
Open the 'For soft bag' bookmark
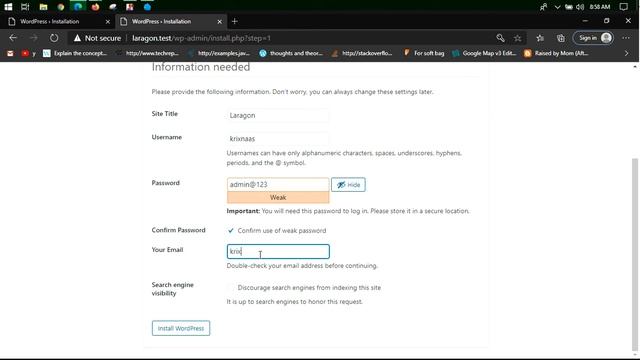point(424,53)
